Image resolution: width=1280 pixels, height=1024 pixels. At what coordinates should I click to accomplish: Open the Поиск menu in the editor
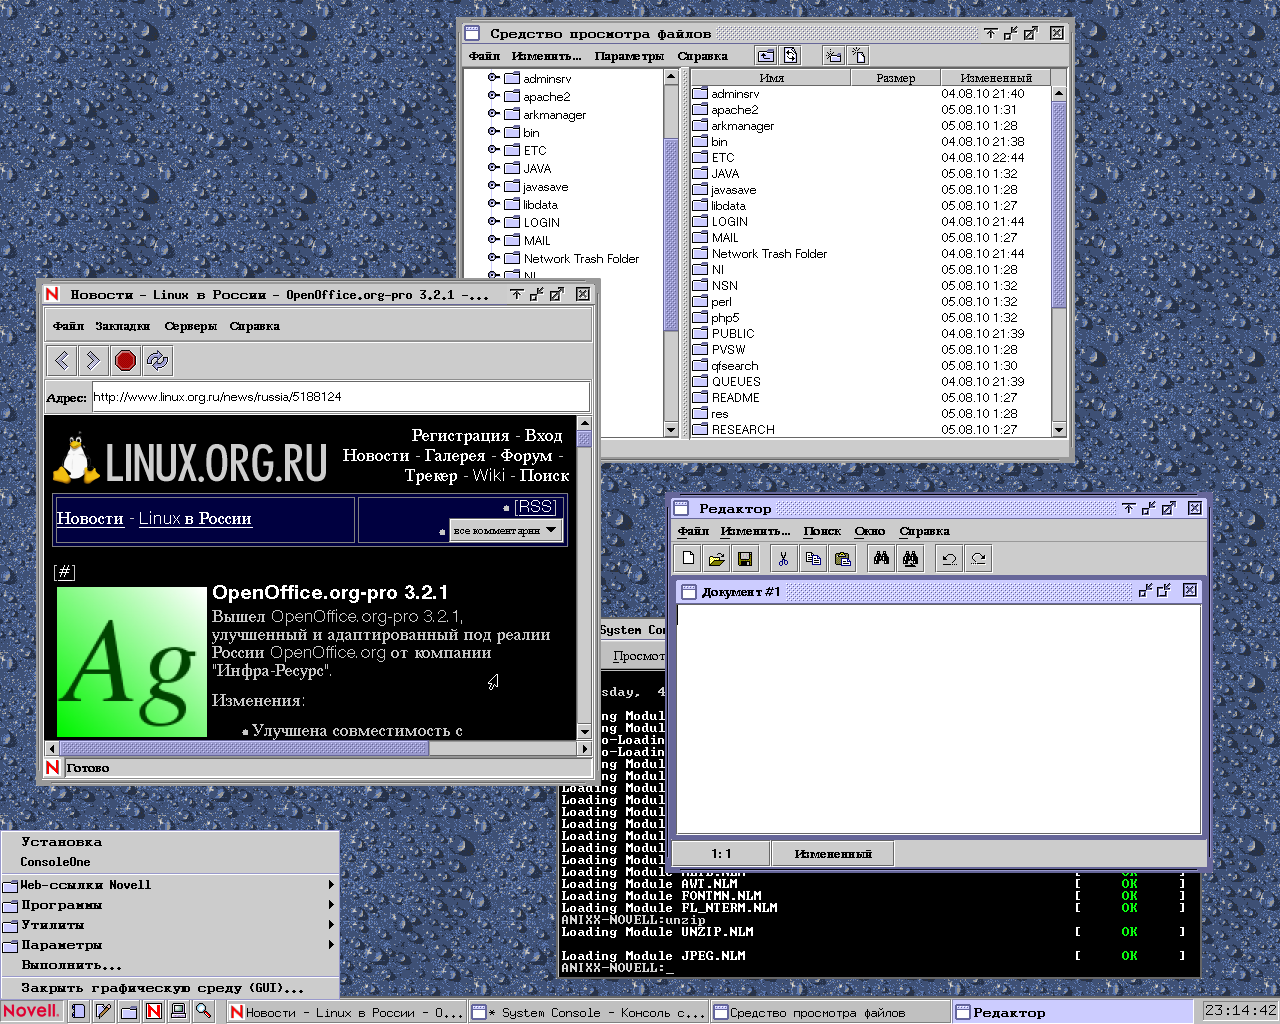(822, 531)
